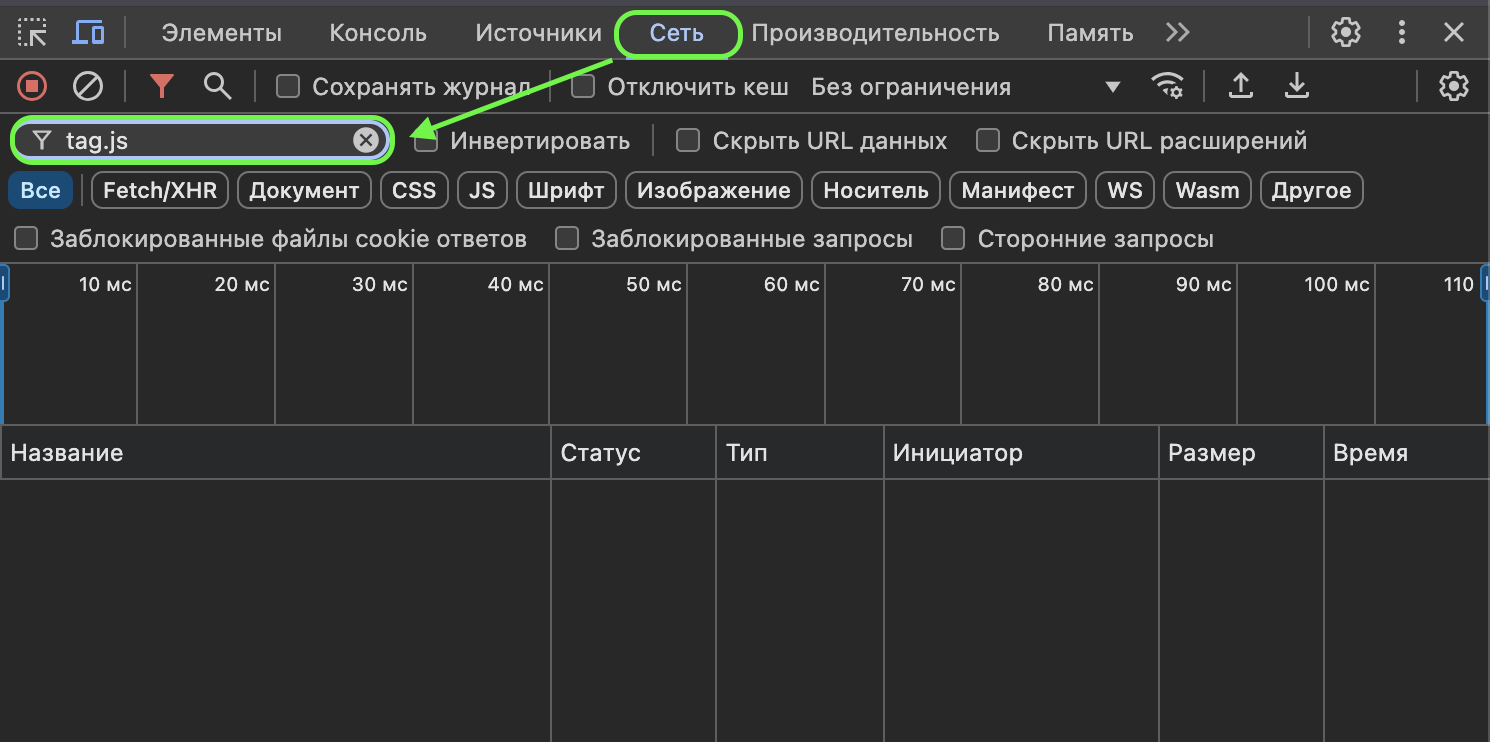1490x742 pixels.
Task: Open the three-dot DevTools options menu
Action: (x=1401, y=33)
